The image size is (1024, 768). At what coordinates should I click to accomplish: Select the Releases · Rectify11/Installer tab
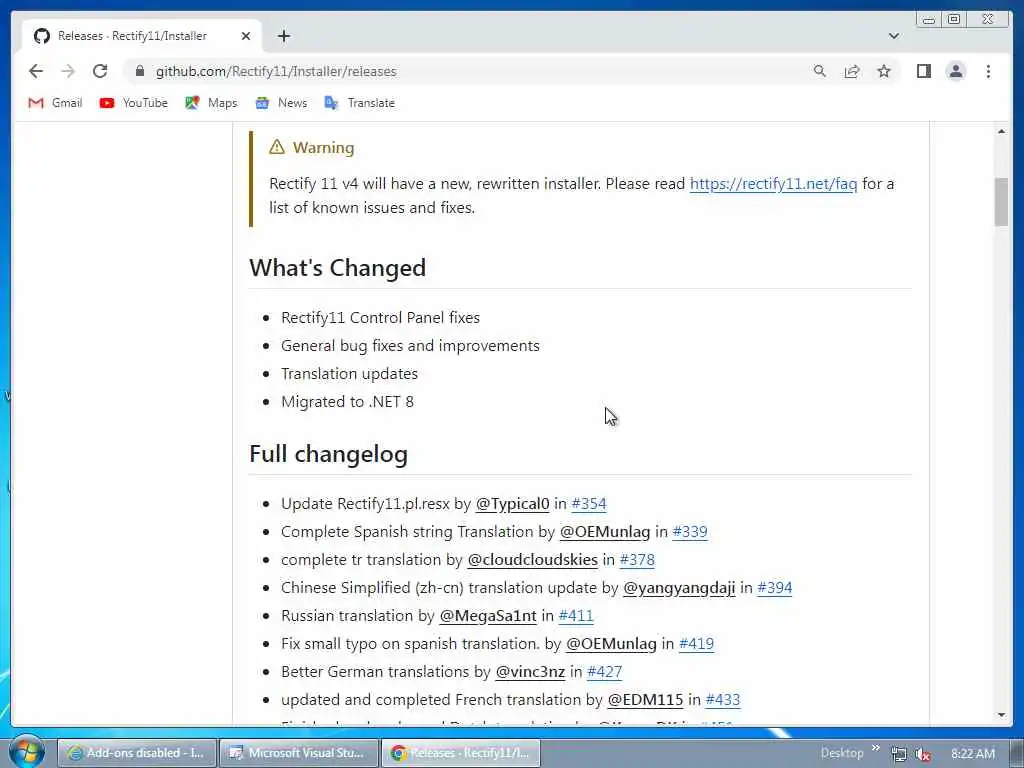(142, 36)
